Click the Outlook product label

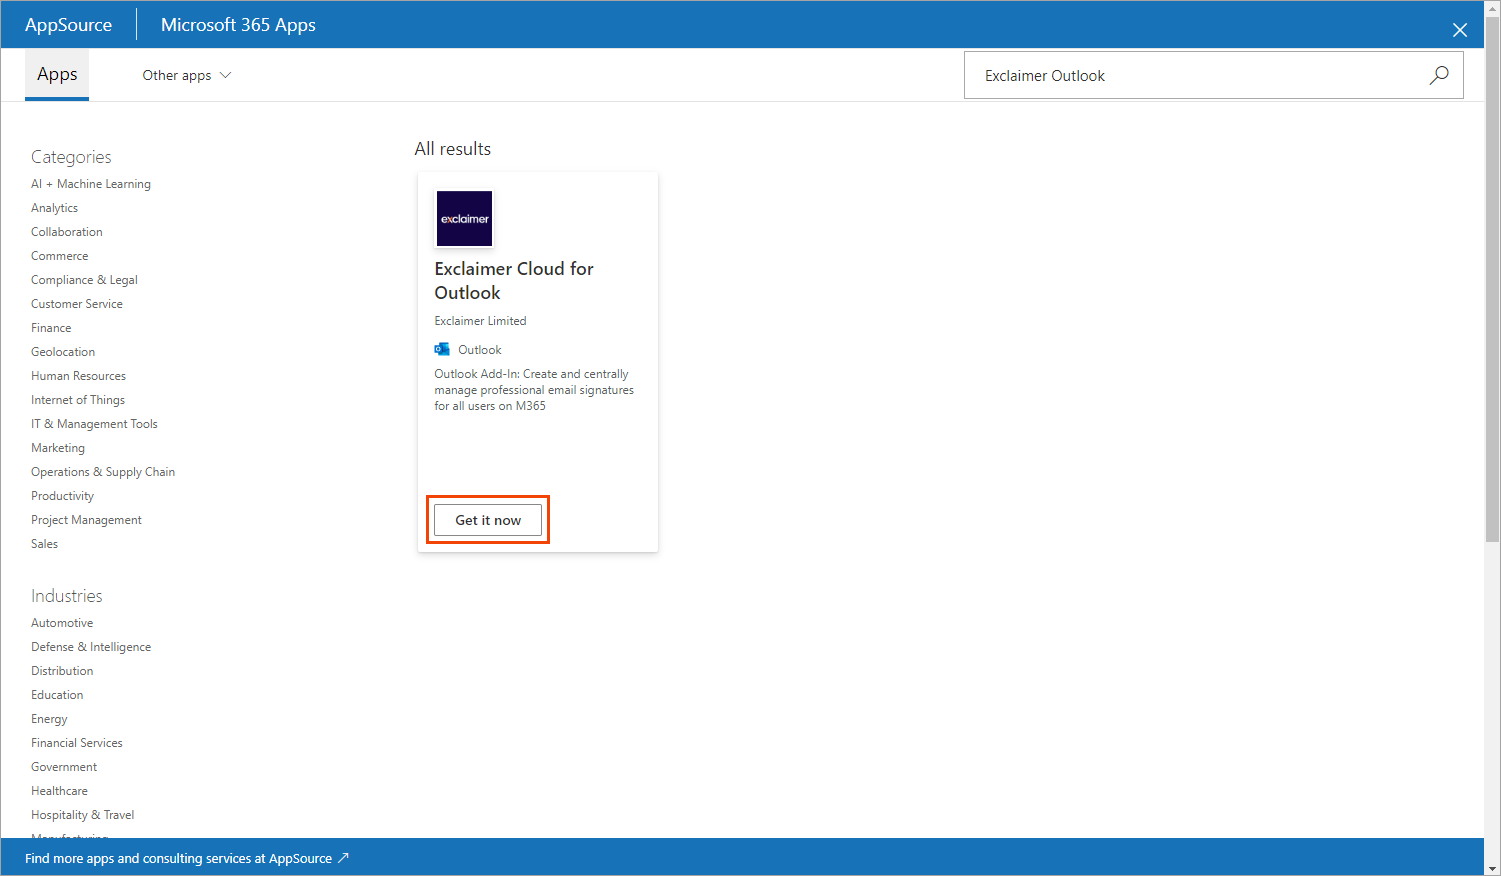[x=480, y=350]
